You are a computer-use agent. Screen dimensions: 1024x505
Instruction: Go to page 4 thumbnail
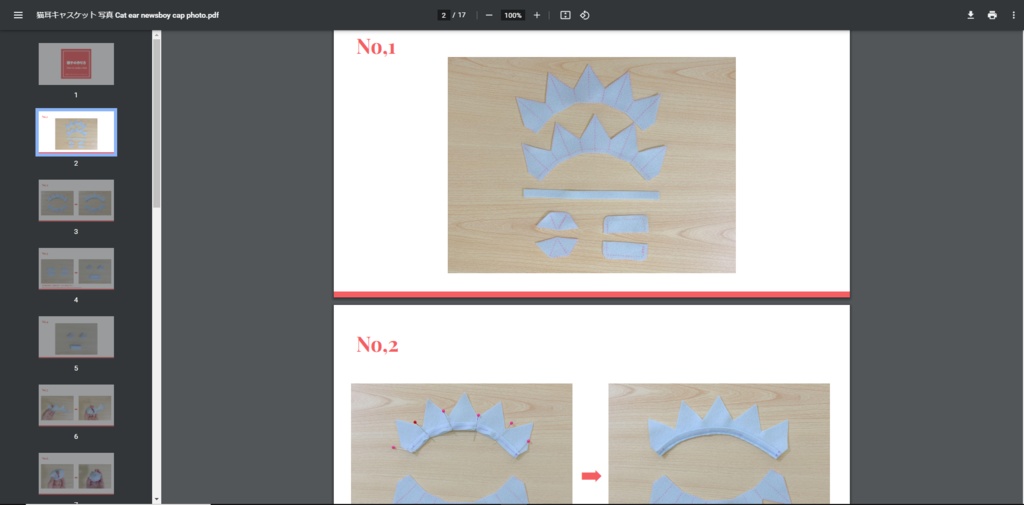coord(76,269)
